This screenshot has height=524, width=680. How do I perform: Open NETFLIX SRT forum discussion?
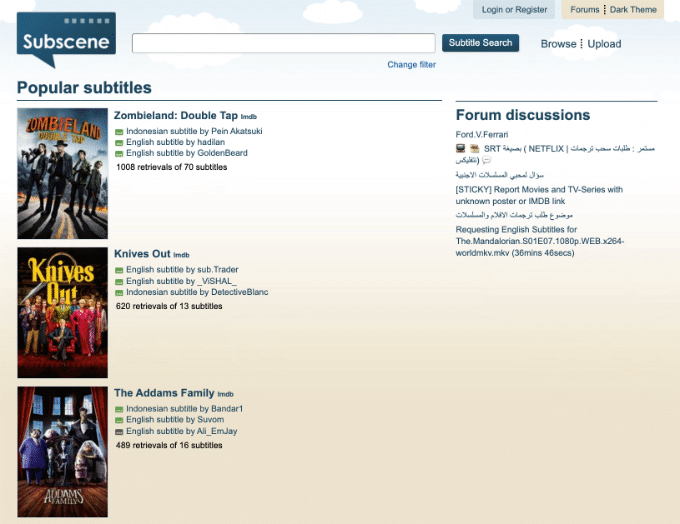click(555, 154)
